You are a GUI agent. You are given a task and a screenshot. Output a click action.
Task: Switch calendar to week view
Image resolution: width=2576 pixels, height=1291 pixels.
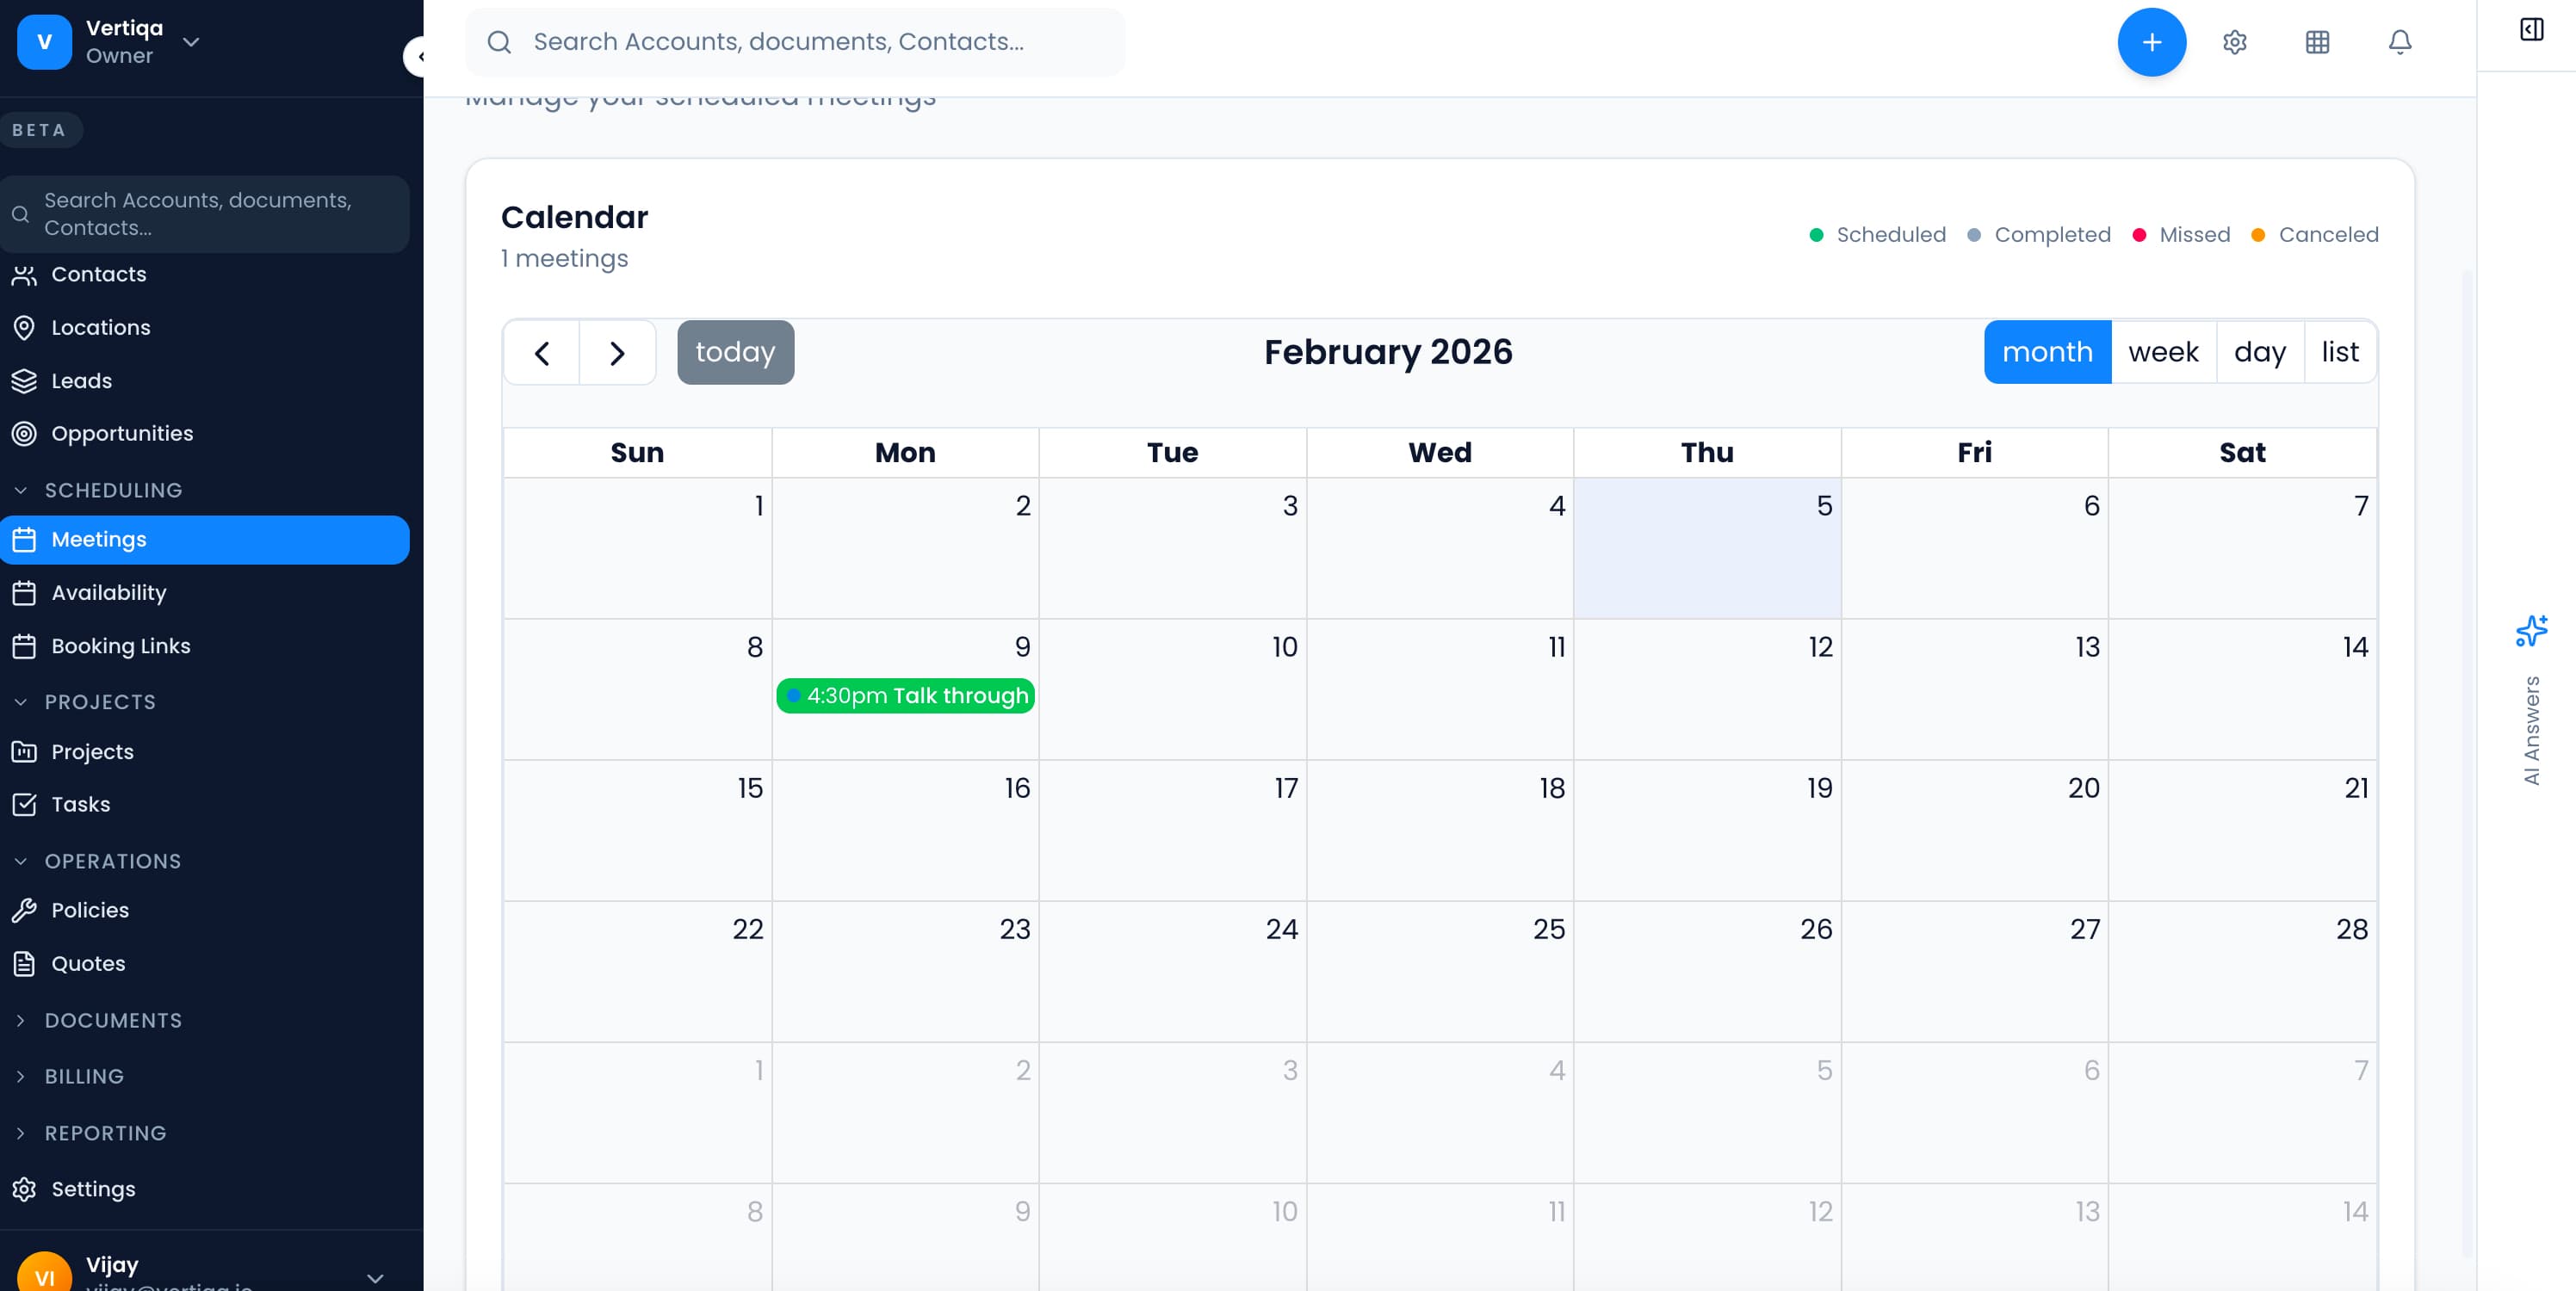click(2164, 352)
